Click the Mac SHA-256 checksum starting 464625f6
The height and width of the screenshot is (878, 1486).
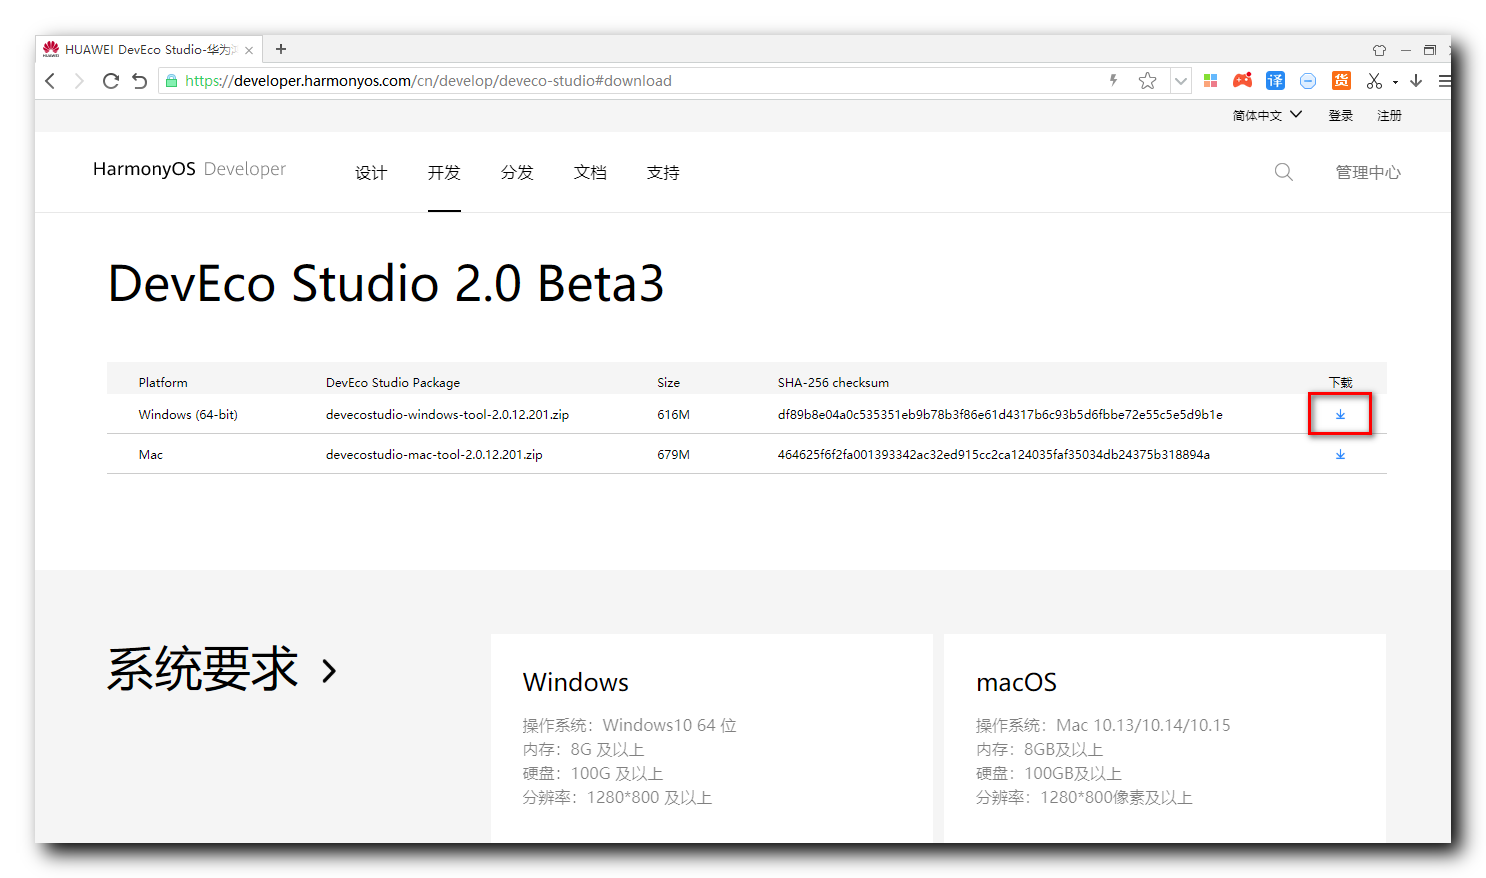[x=994, y=454]
